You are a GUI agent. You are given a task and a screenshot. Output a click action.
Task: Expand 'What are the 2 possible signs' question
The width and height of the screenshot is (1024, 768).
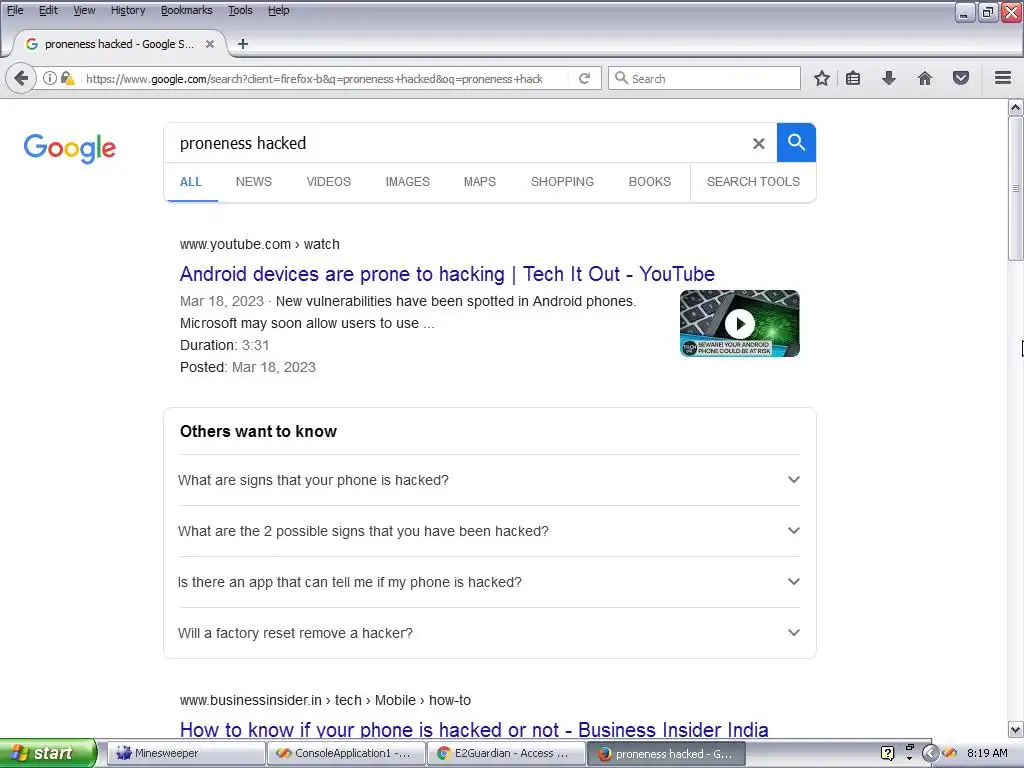tap(489, 531)
